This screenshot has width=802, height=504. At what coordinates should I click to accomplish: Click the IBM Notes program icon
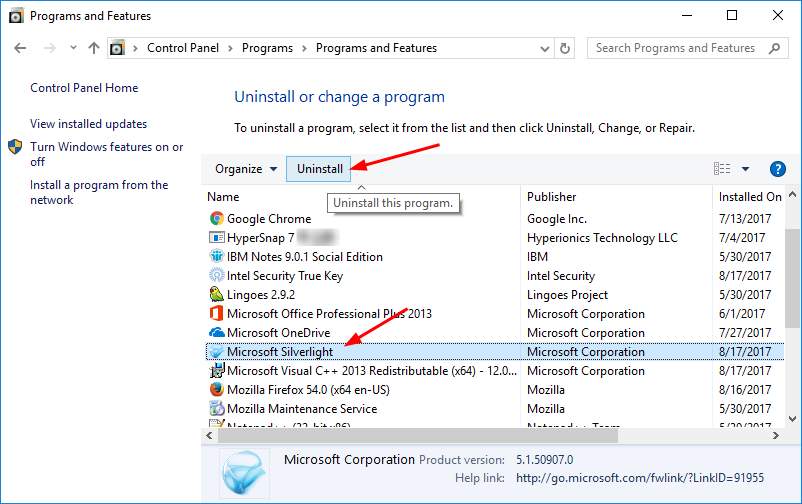point(217,256)
